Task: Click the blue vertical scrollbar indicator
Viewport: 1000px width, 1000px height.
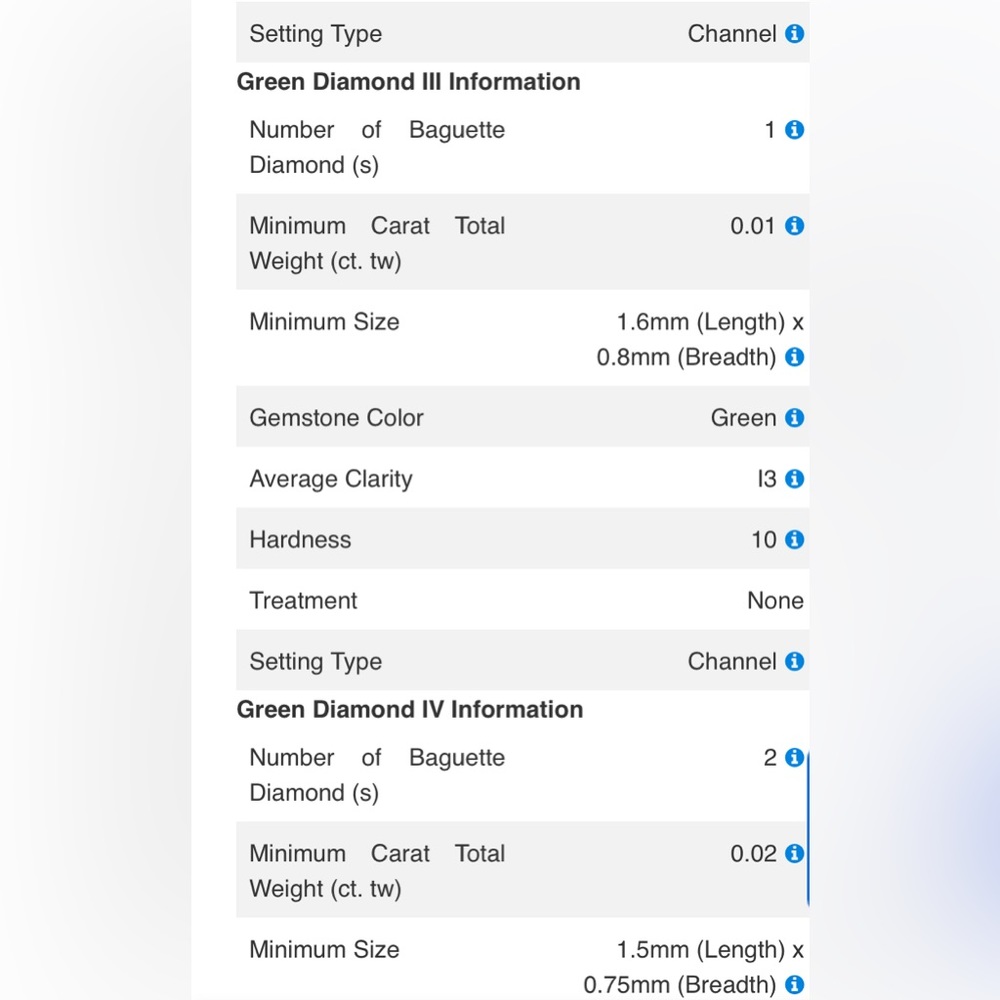Action: point(807,828)
